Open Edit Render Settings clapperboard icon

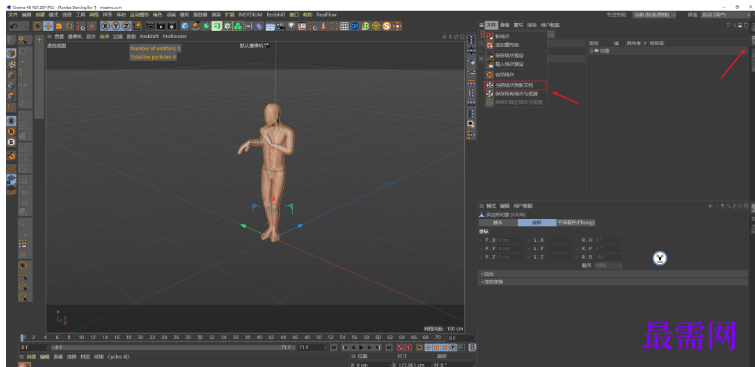click(171, 26)
